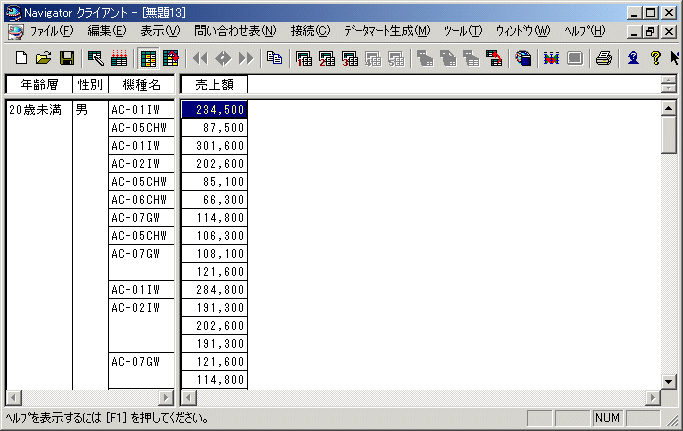Click the greyed table icon numbered 4
This screenshot has width=683, height=431.
pos(373,58)
